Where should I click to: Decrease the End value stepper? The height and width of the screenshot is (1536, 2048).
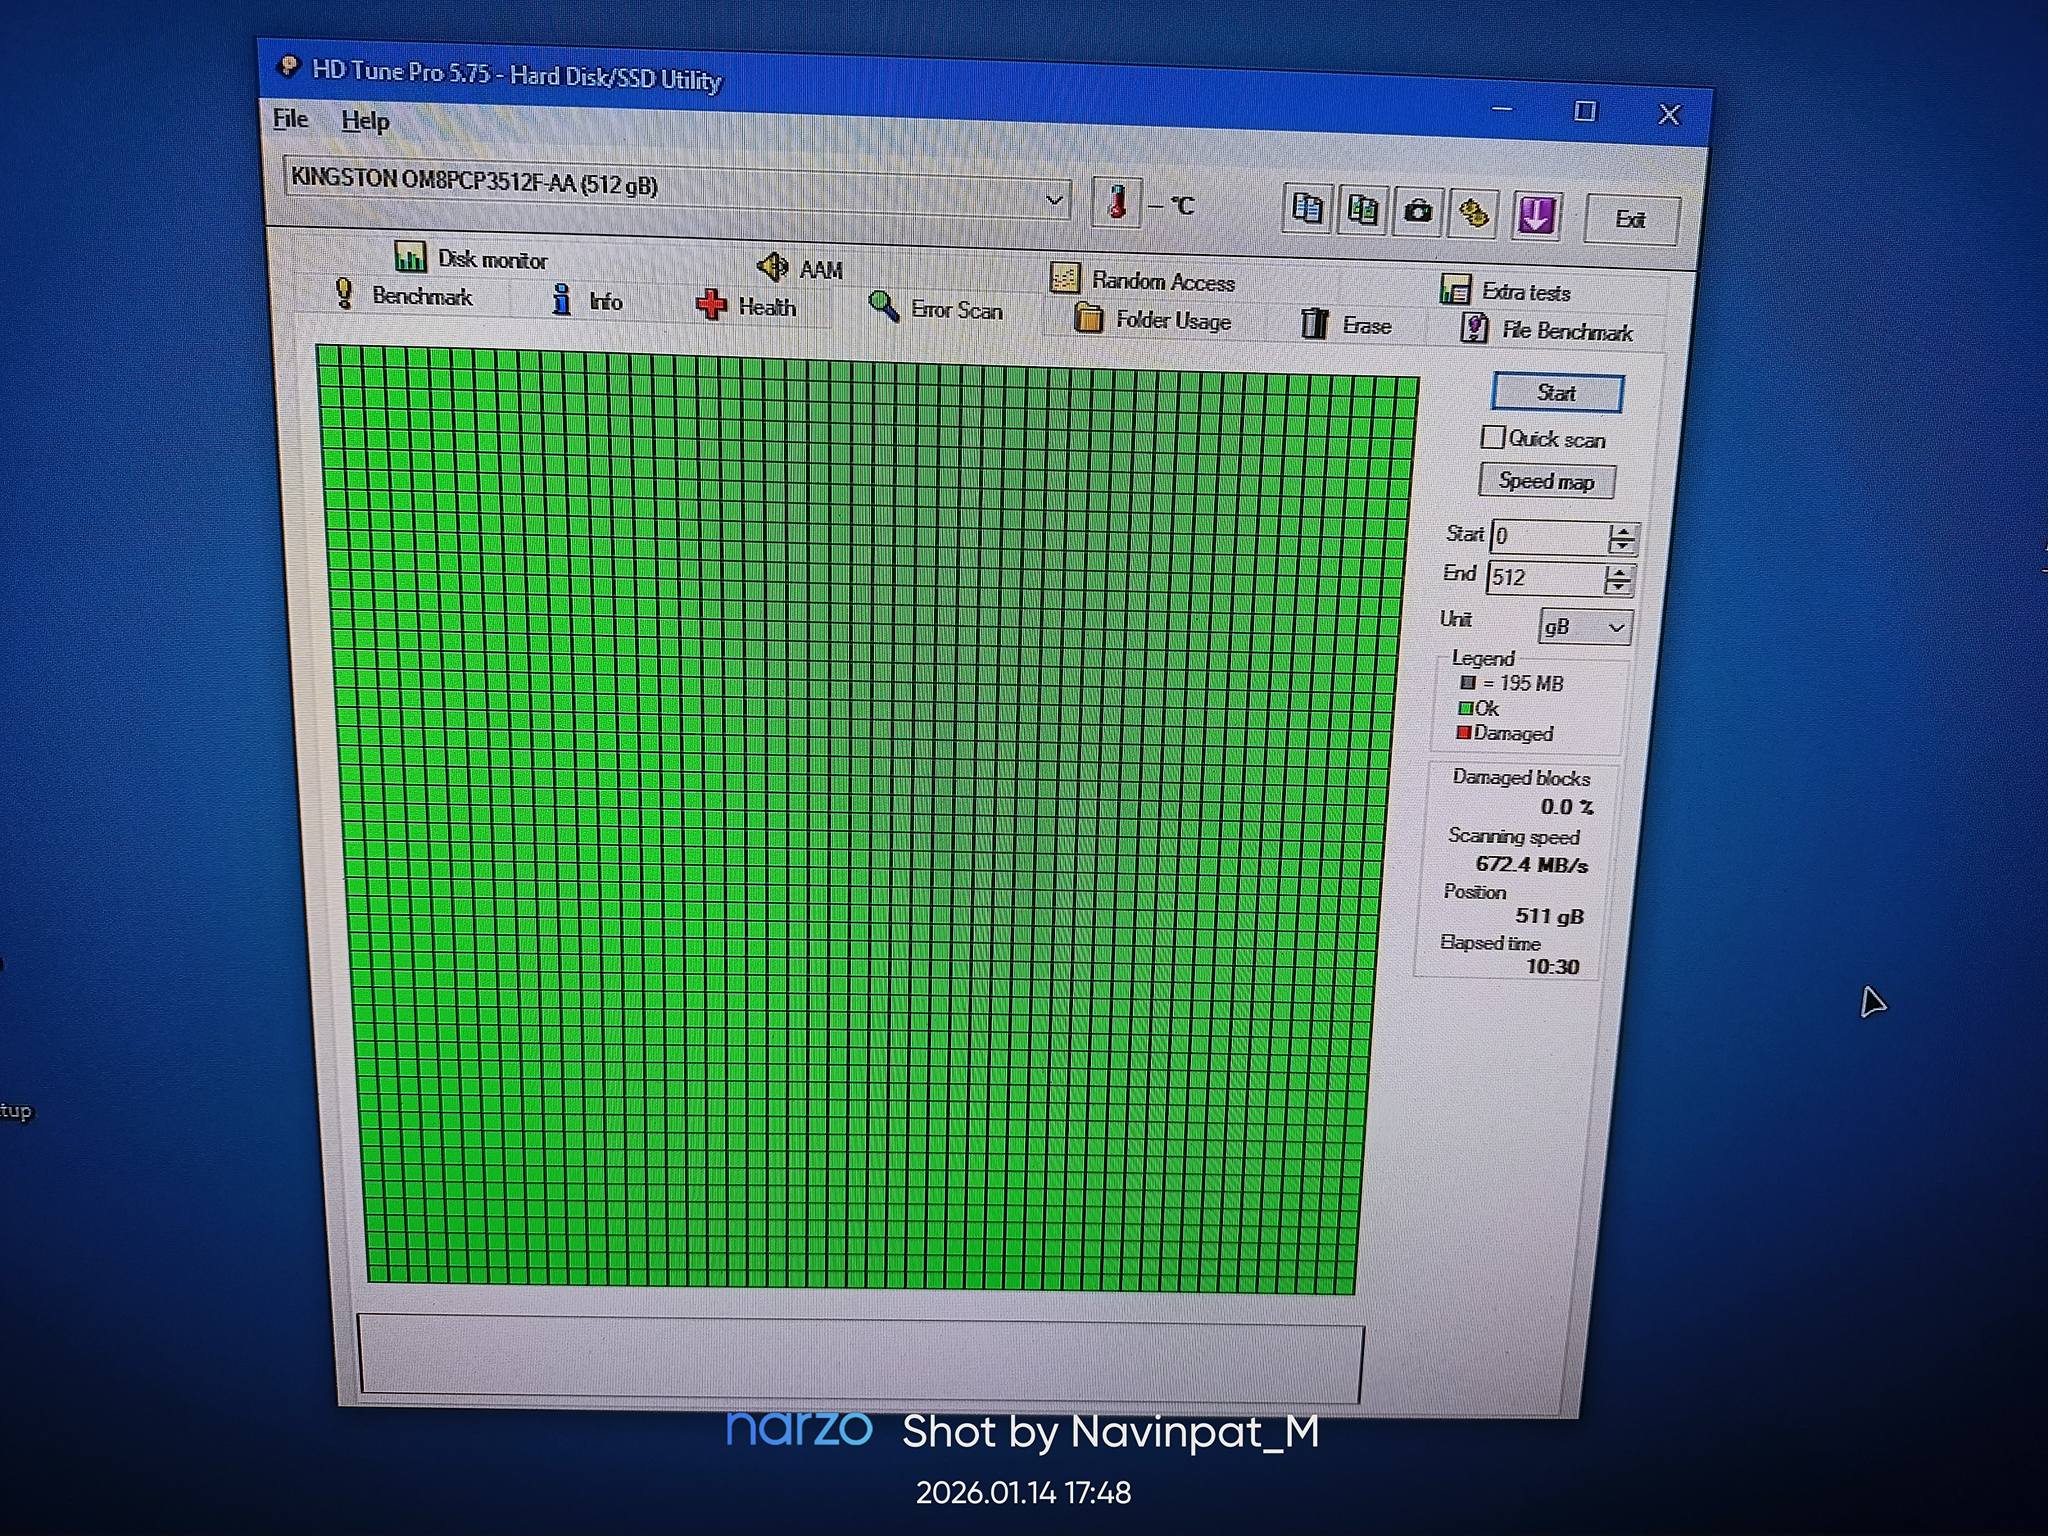point(1618,587)
